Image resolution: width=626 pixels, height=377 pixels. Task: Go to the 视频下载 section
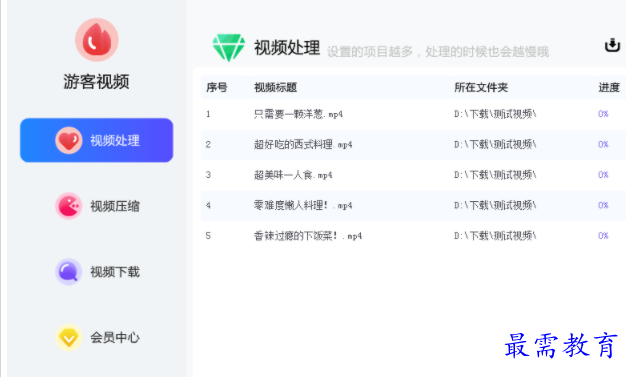[97, 272]
